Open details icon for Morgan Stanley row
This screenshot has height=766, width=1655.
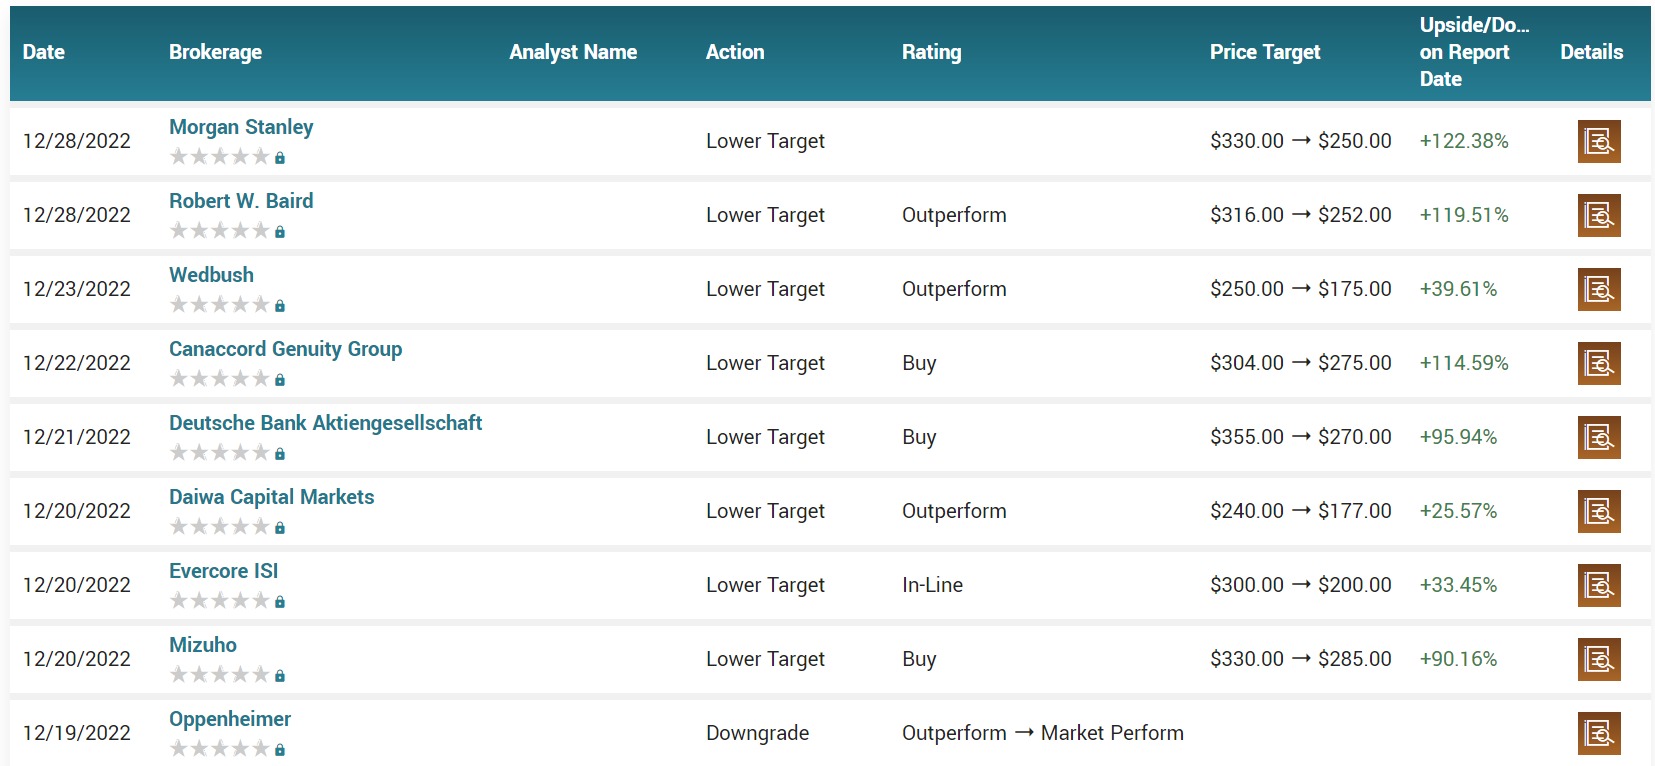click(1598, 142)
